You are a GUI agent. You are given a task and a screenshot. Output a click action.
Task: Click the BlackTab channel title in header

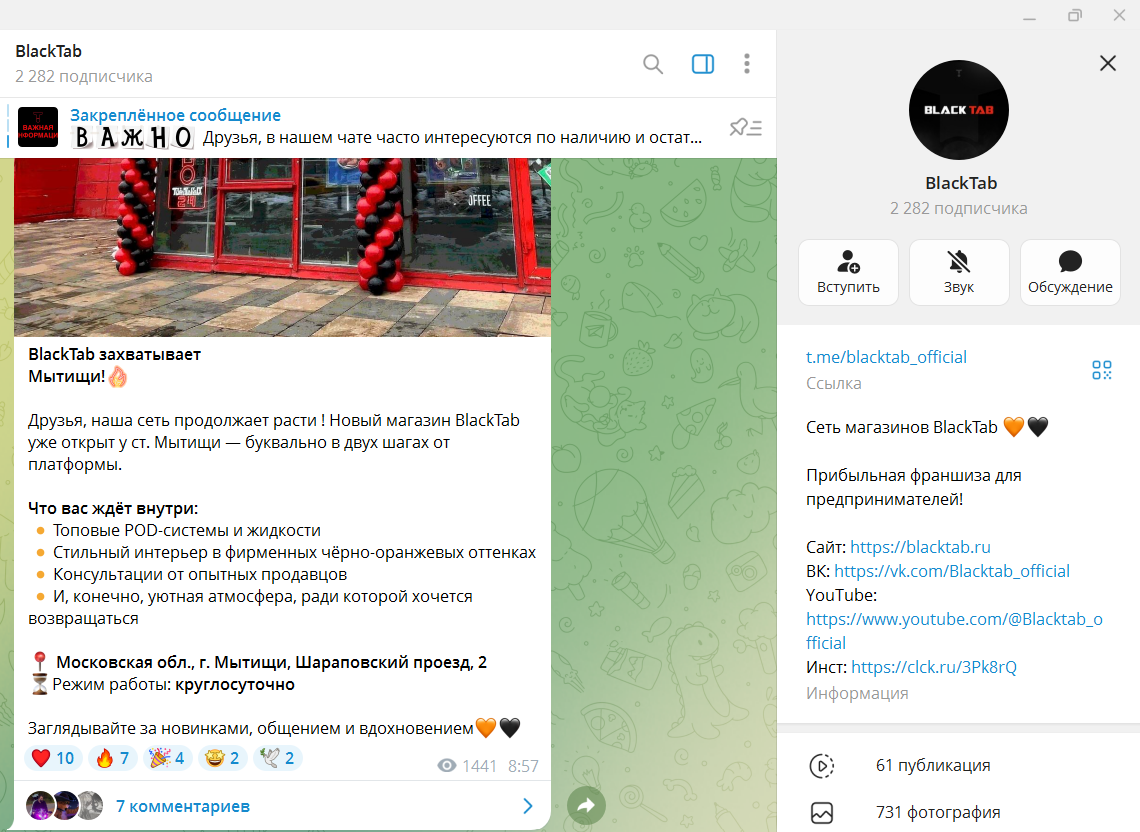(x=49, y=51)
